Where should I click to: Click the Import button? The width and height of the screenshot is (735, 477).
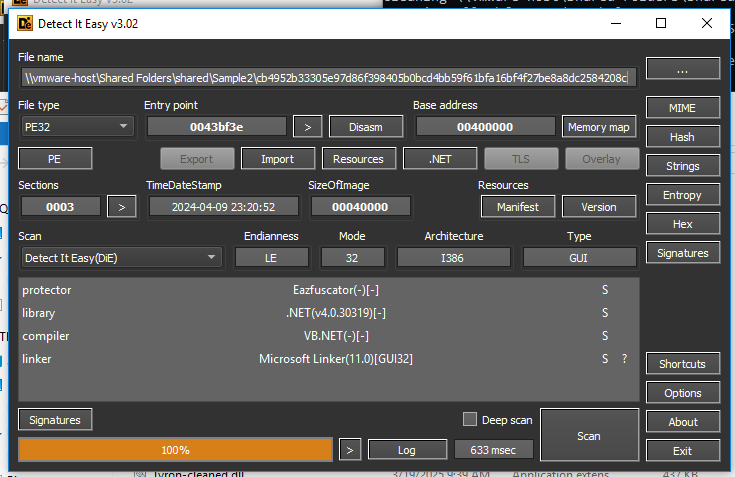tap(278, 159)
